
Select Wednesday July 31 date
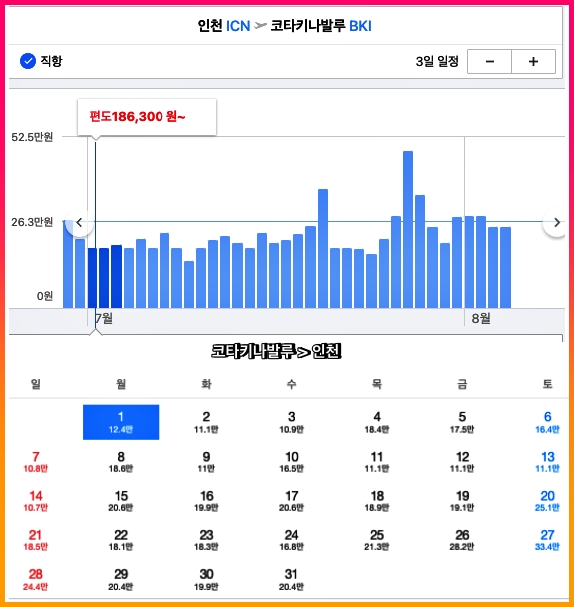pyautogui.click(x=291, y=579)
